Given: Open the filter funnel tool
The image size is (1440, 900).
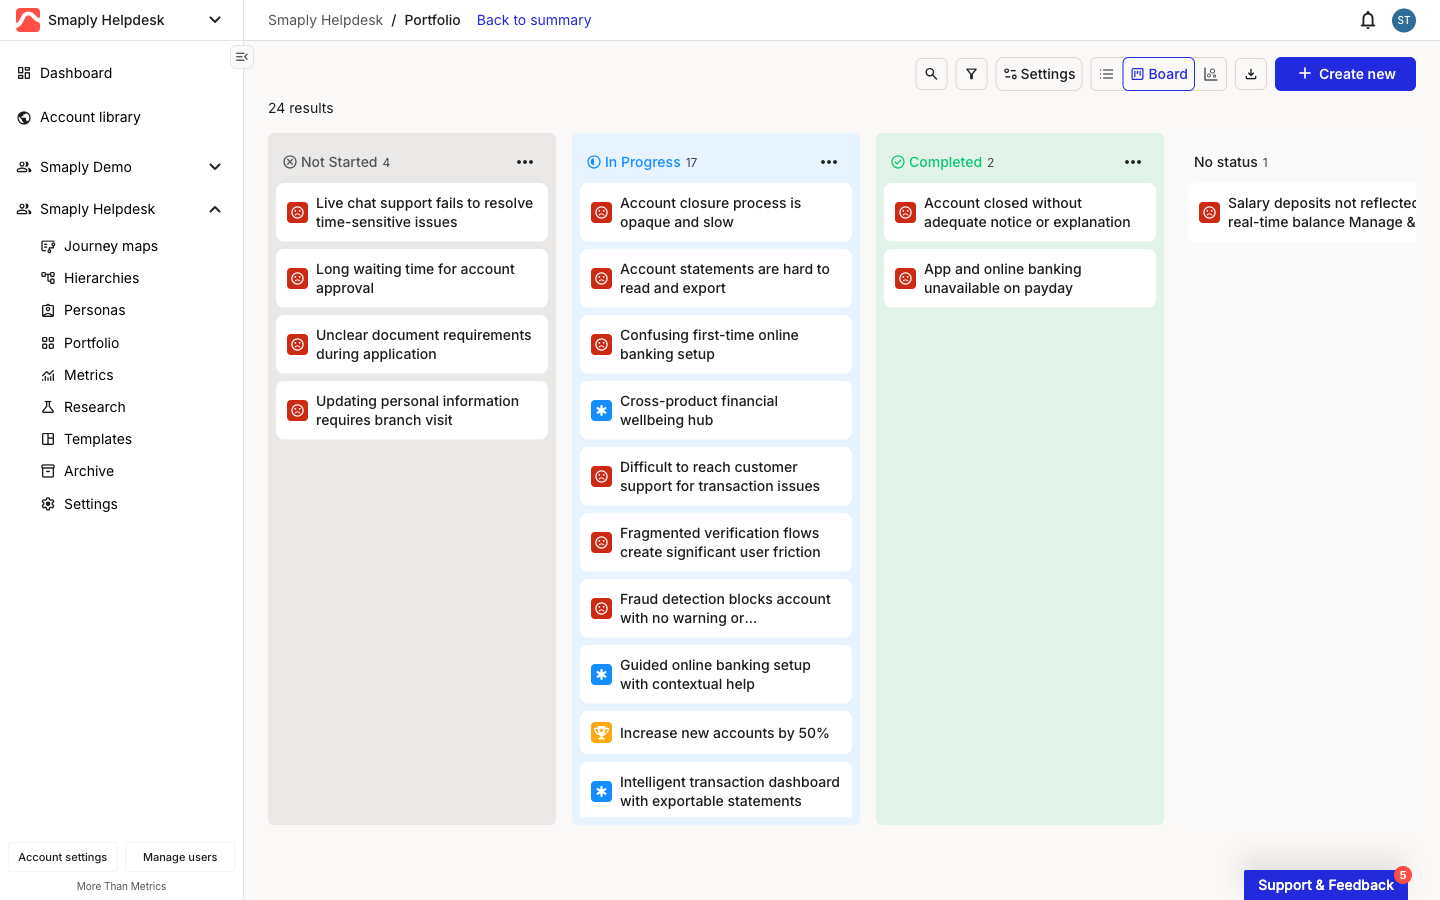Looking at the screenshot, I should tap(971, 74).
